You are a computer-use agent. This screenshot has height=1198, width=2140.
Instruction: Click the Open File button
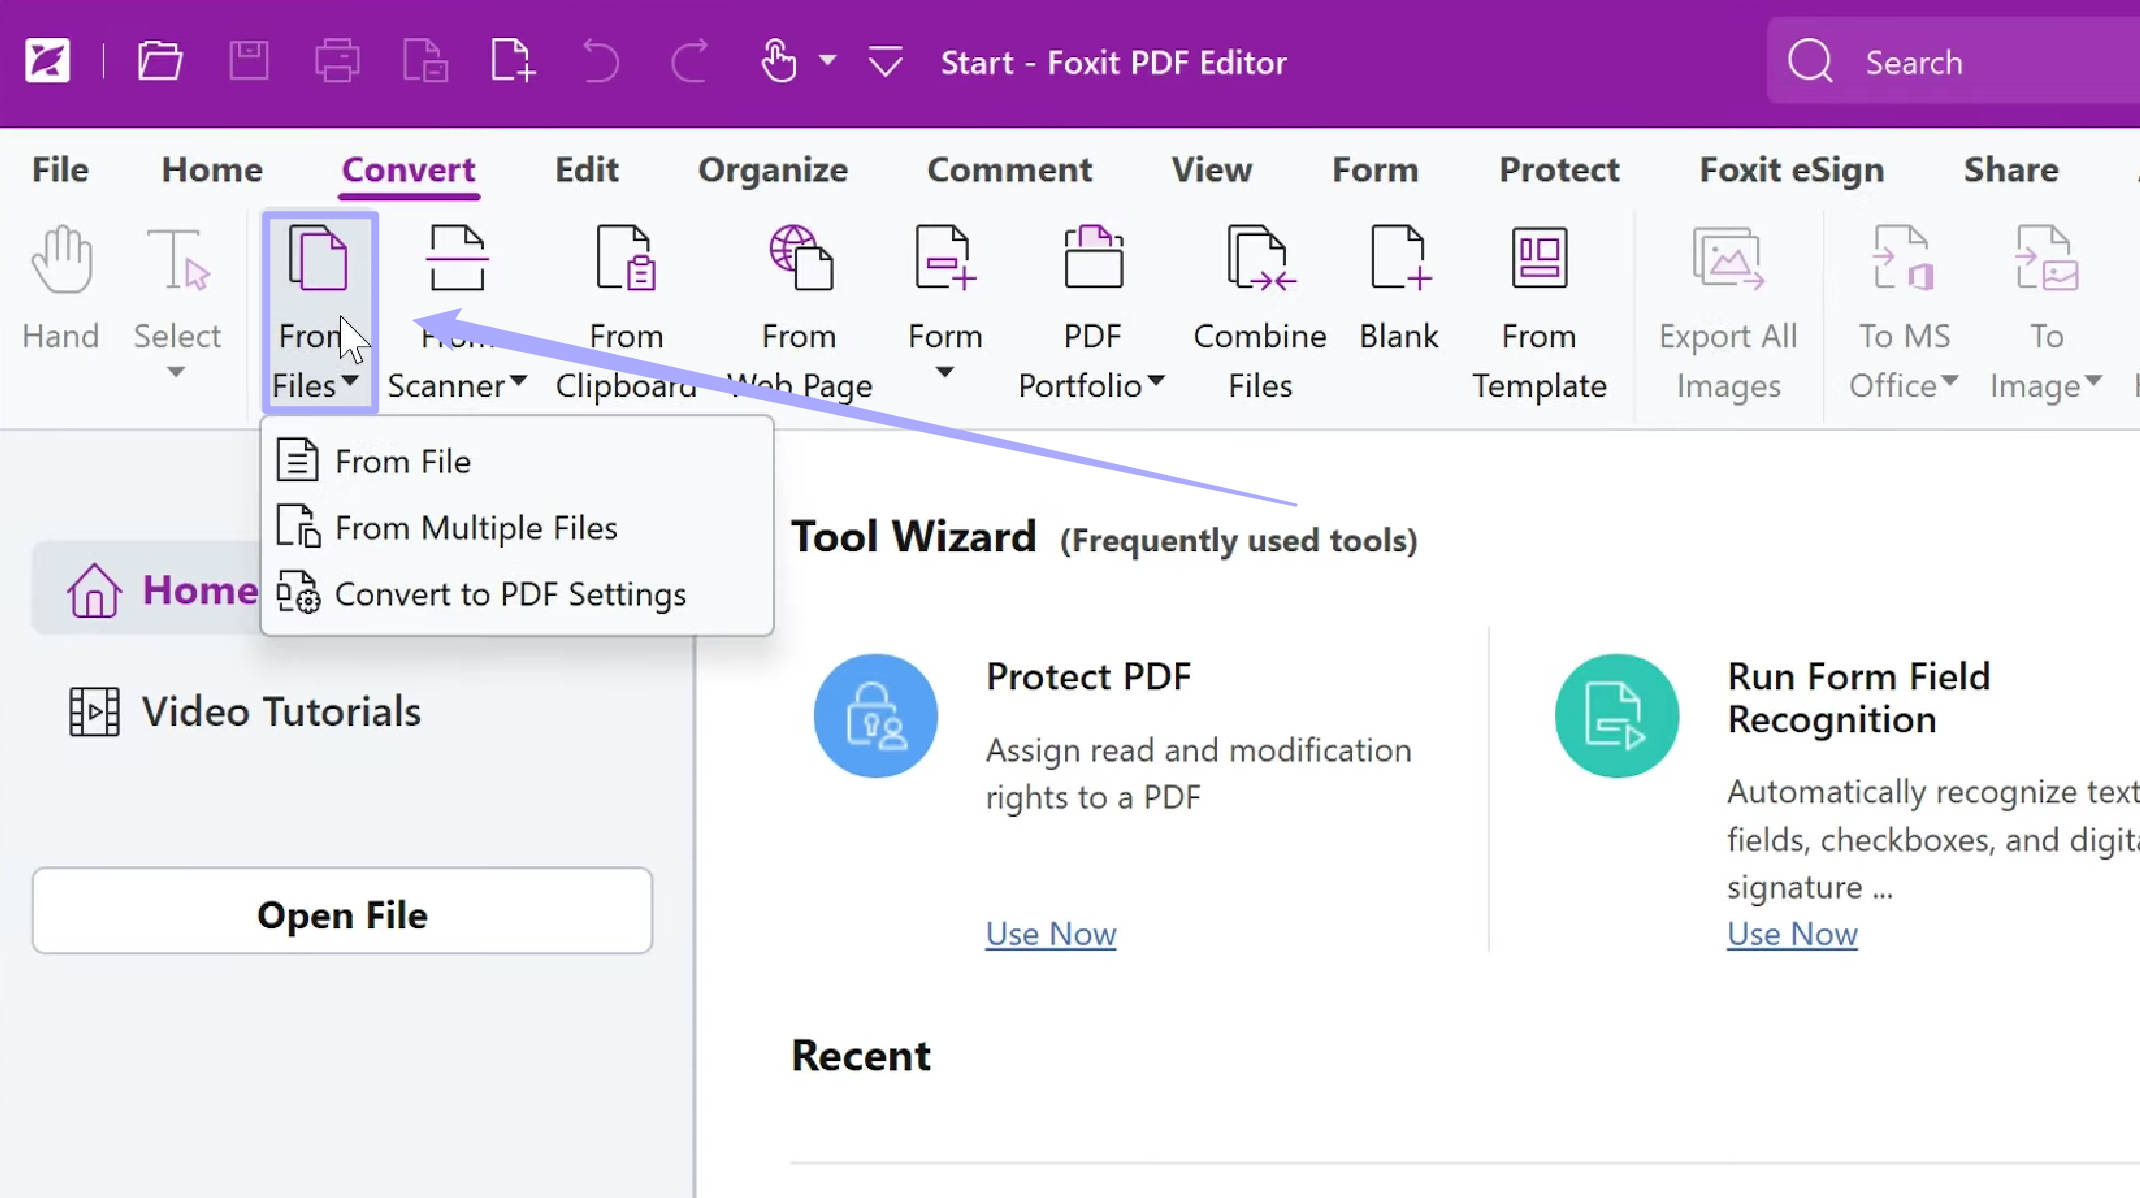pyautogui.click(x=342, y=913)
